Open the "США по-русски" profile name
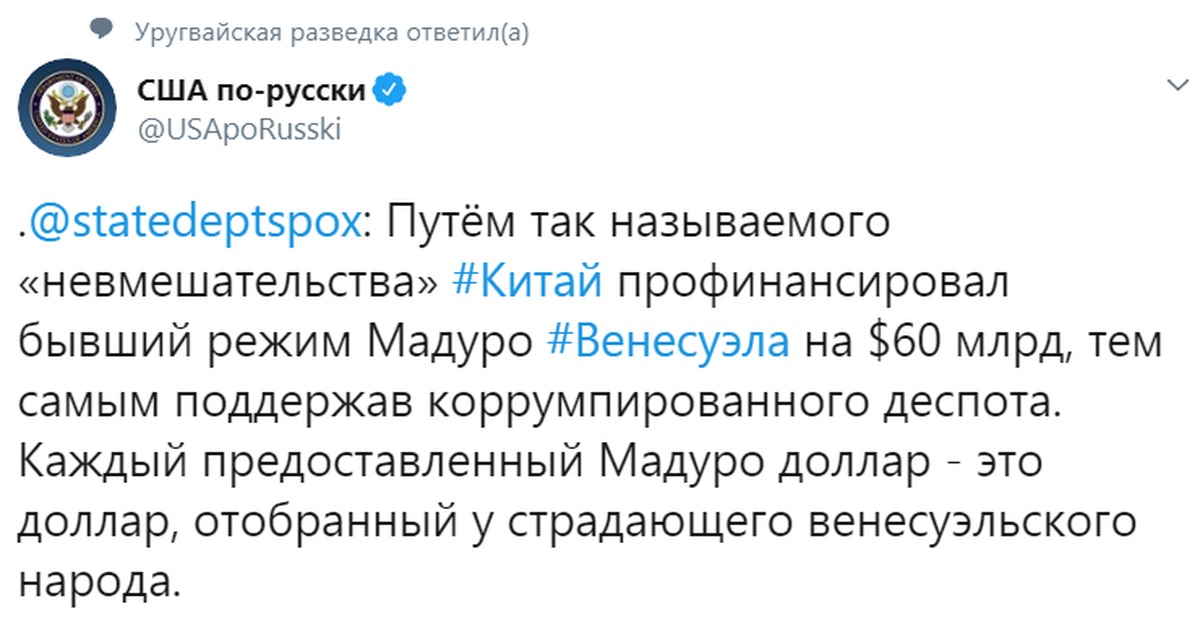Viewport: 1200px width, 628px height. 252,93
